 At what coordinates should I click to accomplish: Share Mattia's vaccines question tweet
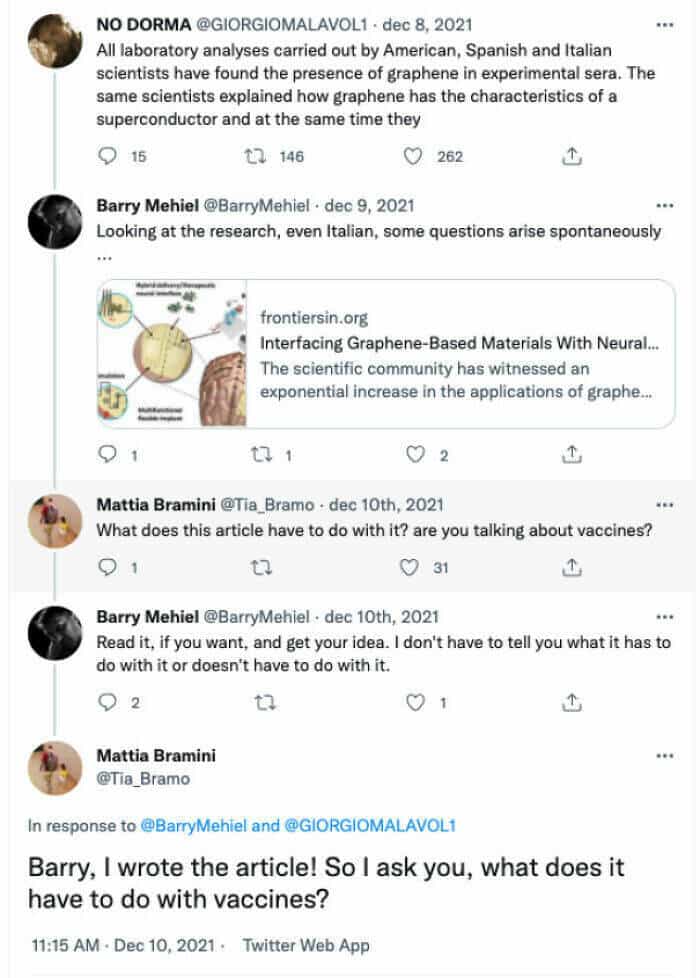[x=572, y=568]
